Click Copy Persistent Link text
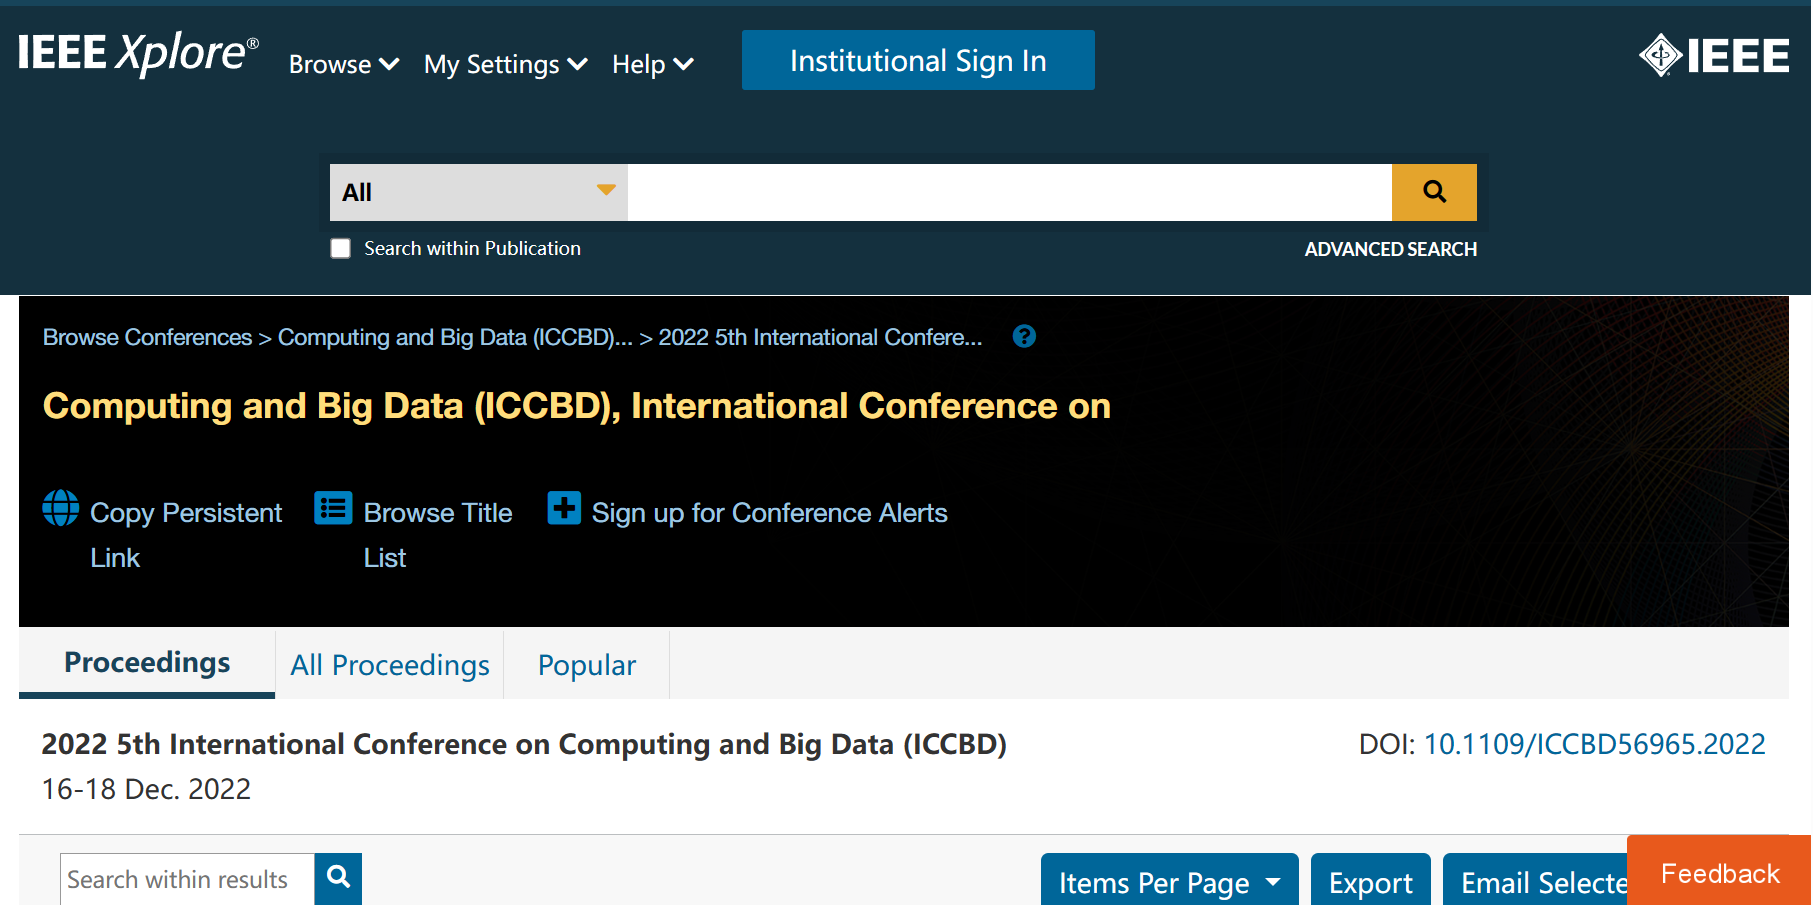This screenshot has height=905, width=1813. click(x=186, y=535)
